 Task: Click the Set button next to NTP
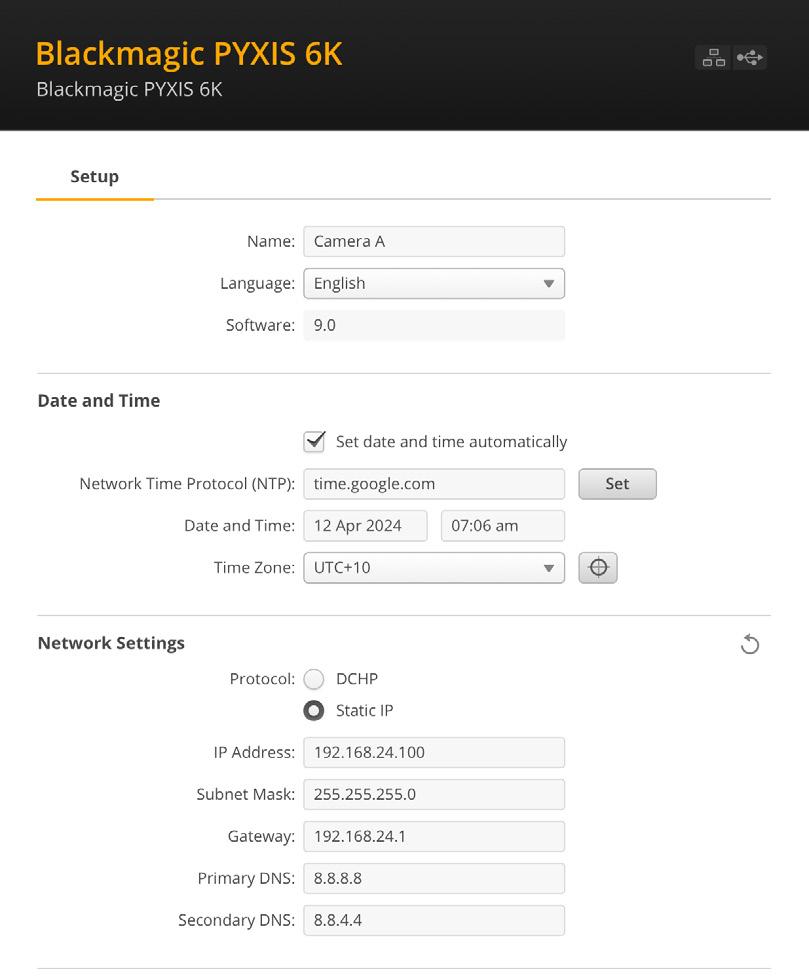coord(617,484)
